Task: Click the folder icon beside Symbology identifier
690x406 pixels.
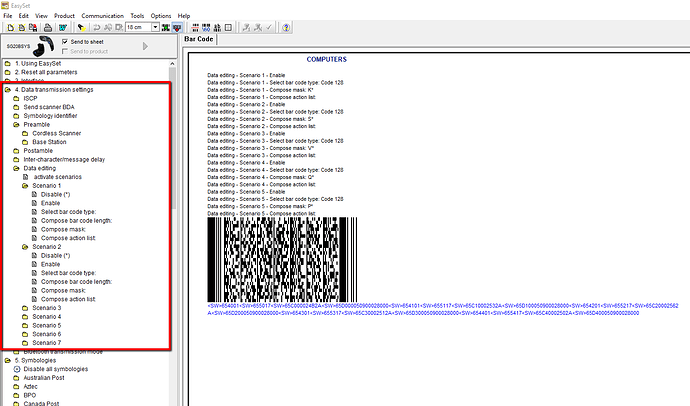Action: click(16, 116)
